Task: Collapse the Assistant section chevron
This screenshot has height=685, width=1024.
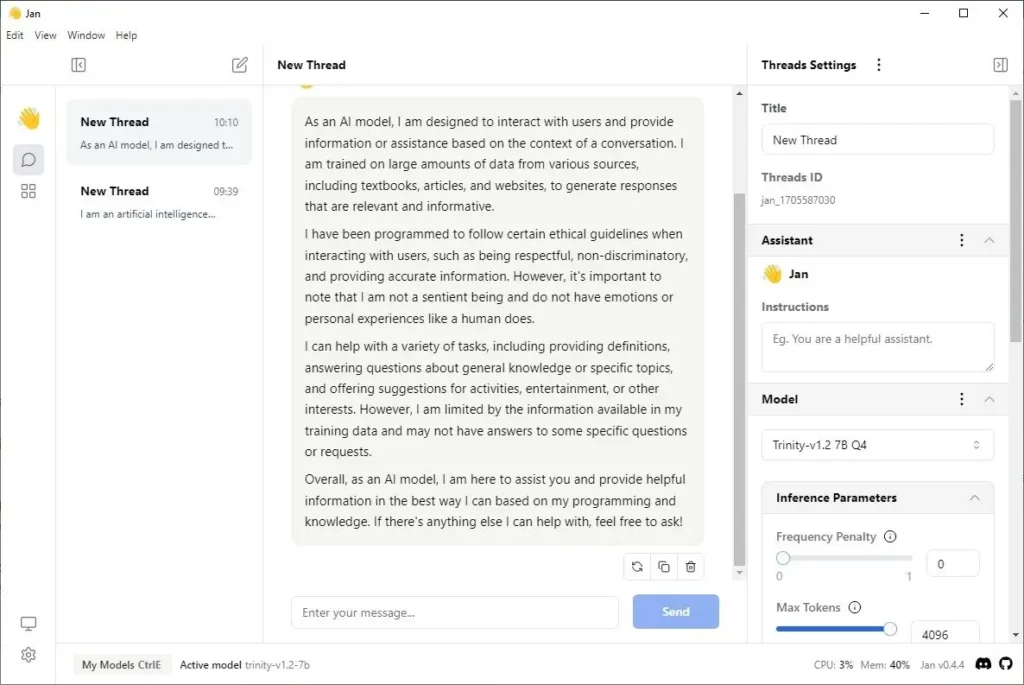Action: pyautogui.click(x=989, y=240)
